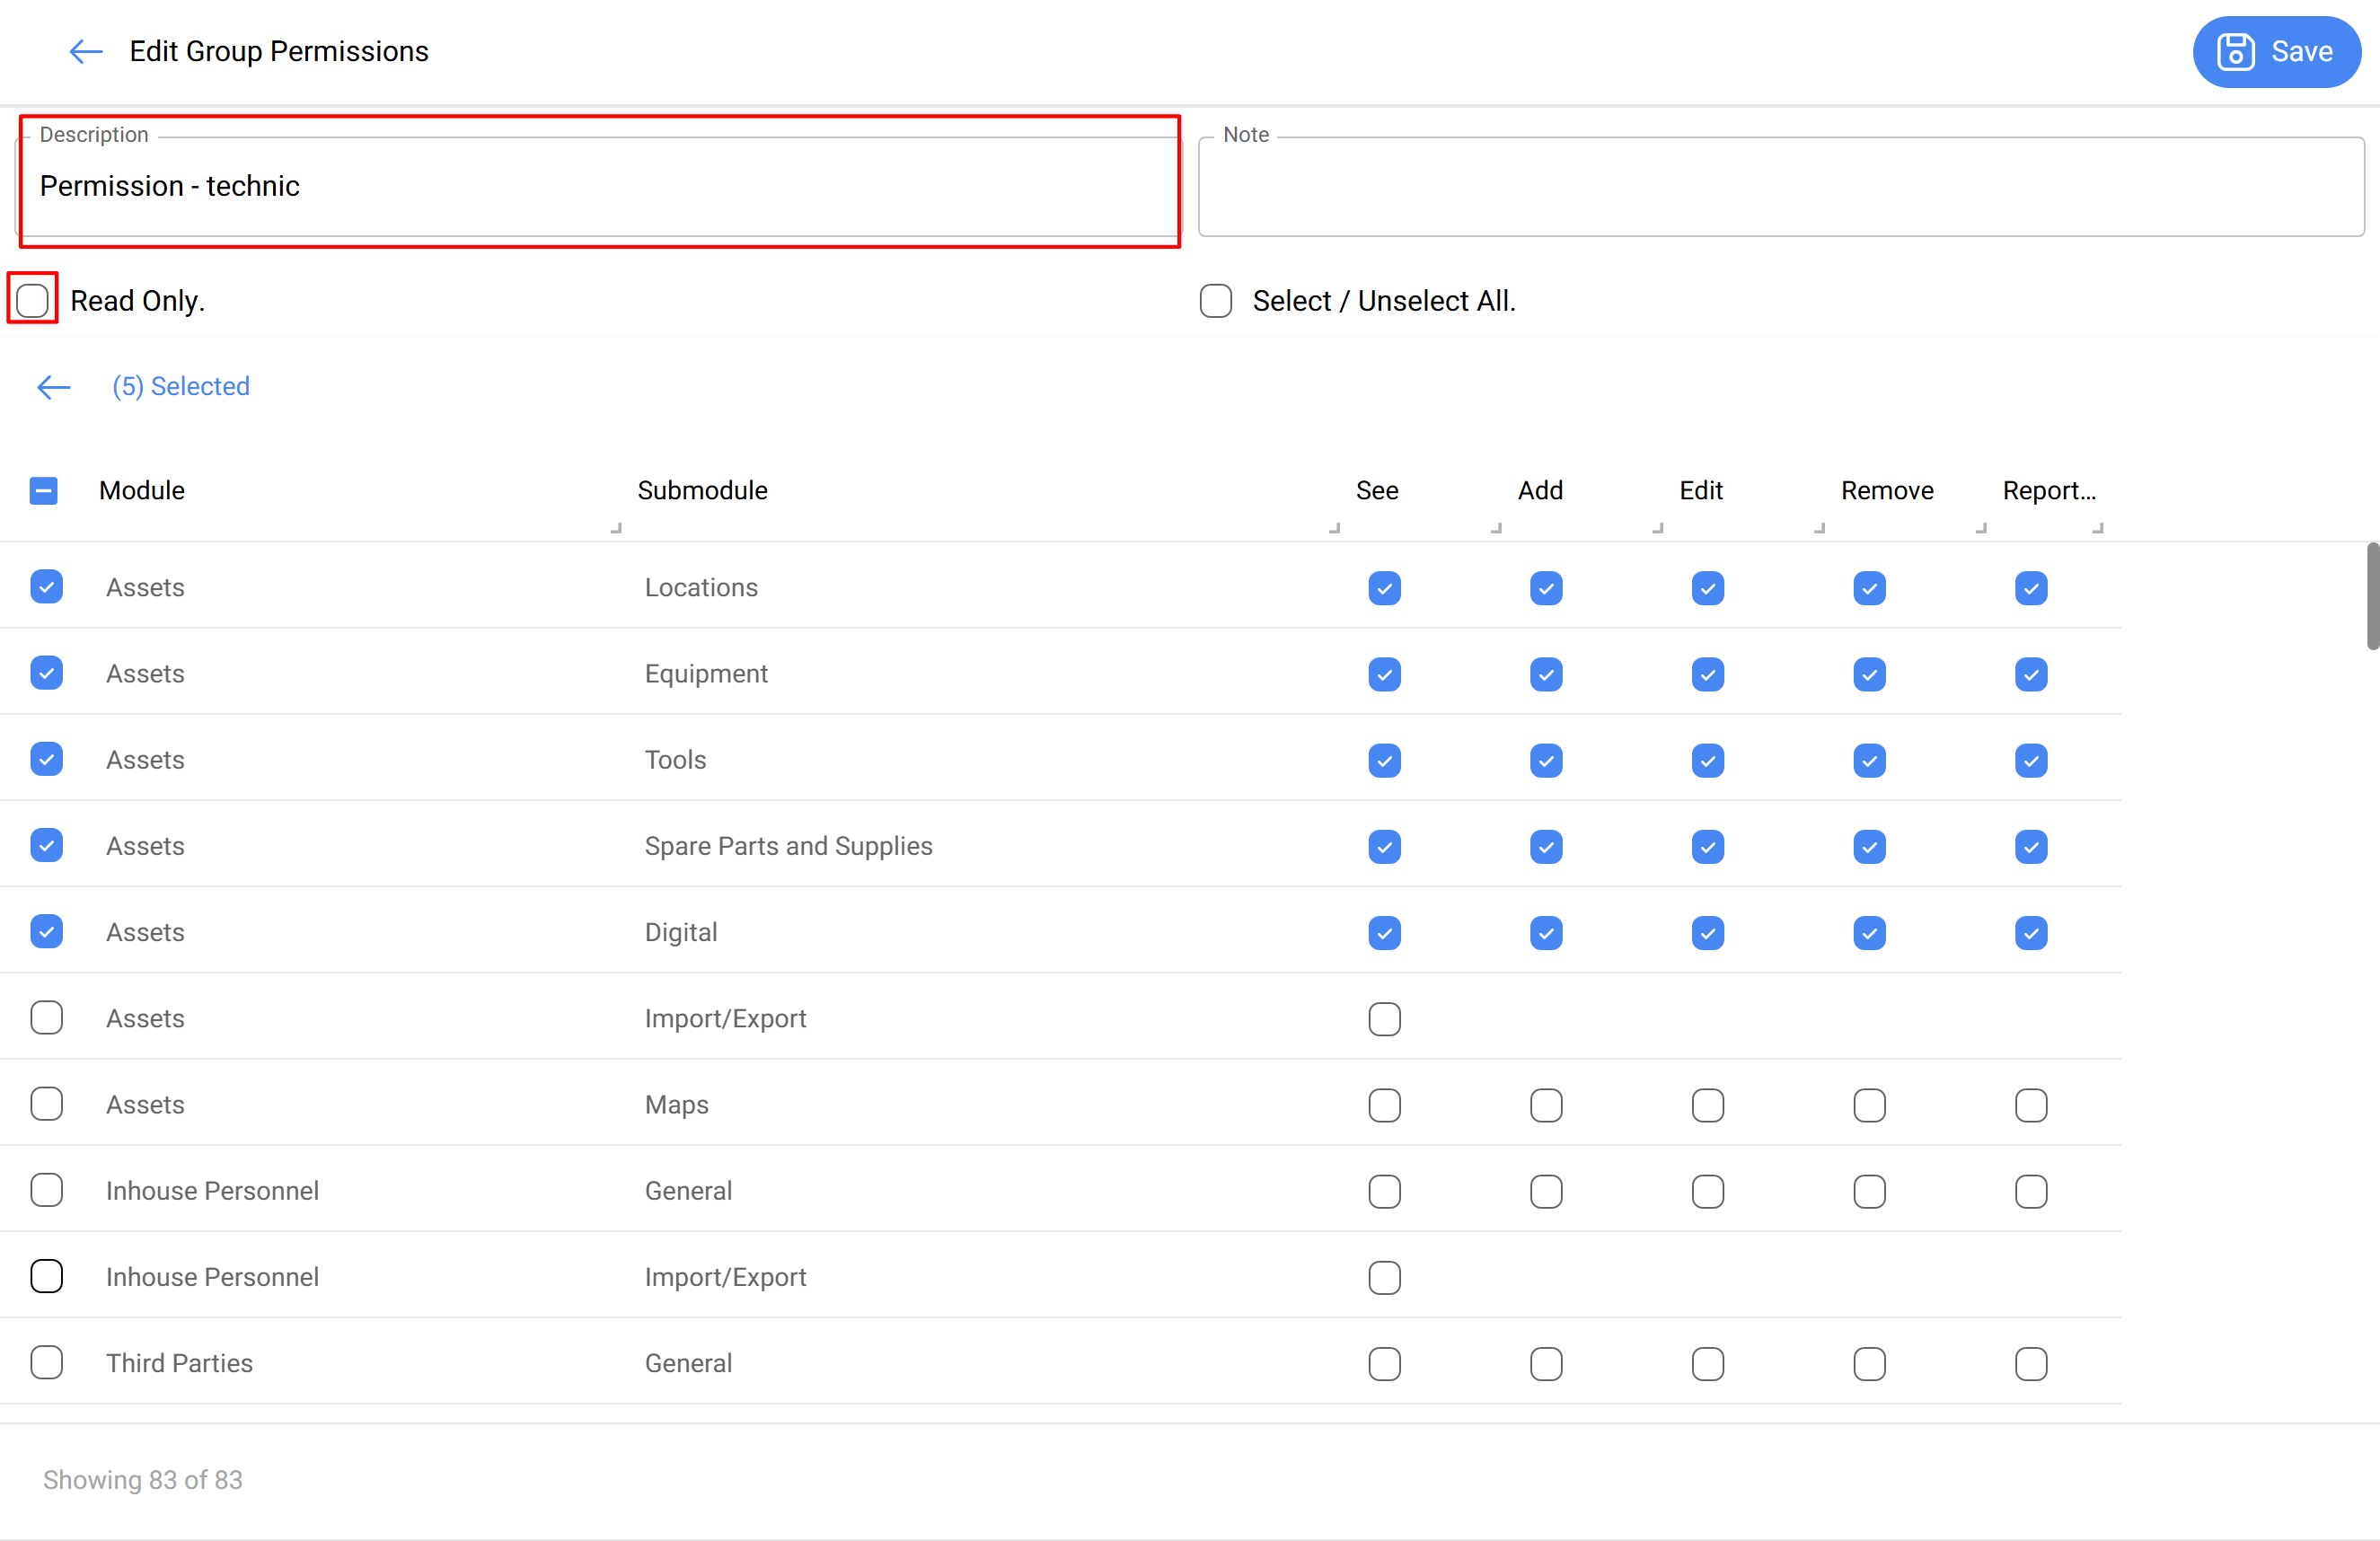Click into the Note text field
Viewport: 2380px width, 1541px height.
[x=1780, y=188]
